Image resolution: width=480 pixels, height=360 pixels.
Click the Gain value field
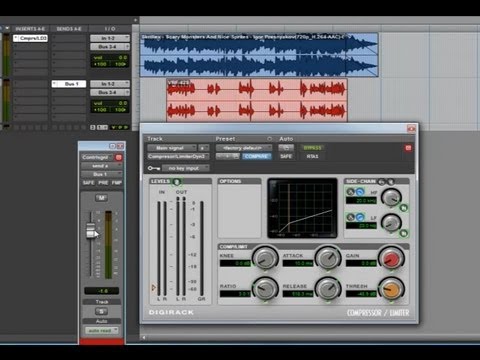click(x=362, y=263)
